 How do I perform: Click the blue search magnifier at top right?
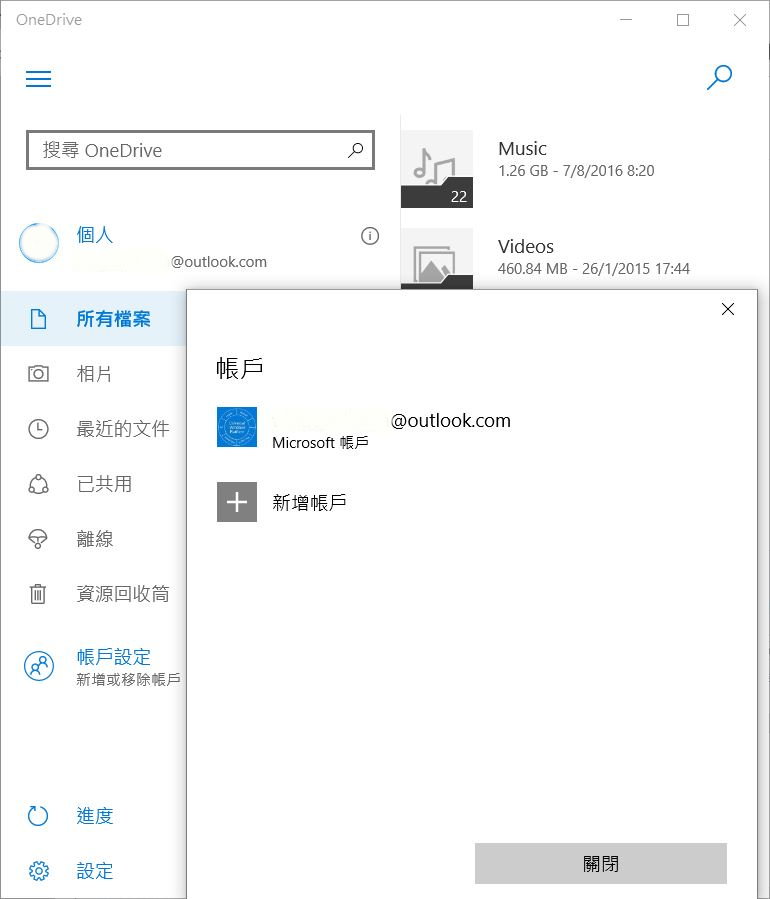pos(719,77)
